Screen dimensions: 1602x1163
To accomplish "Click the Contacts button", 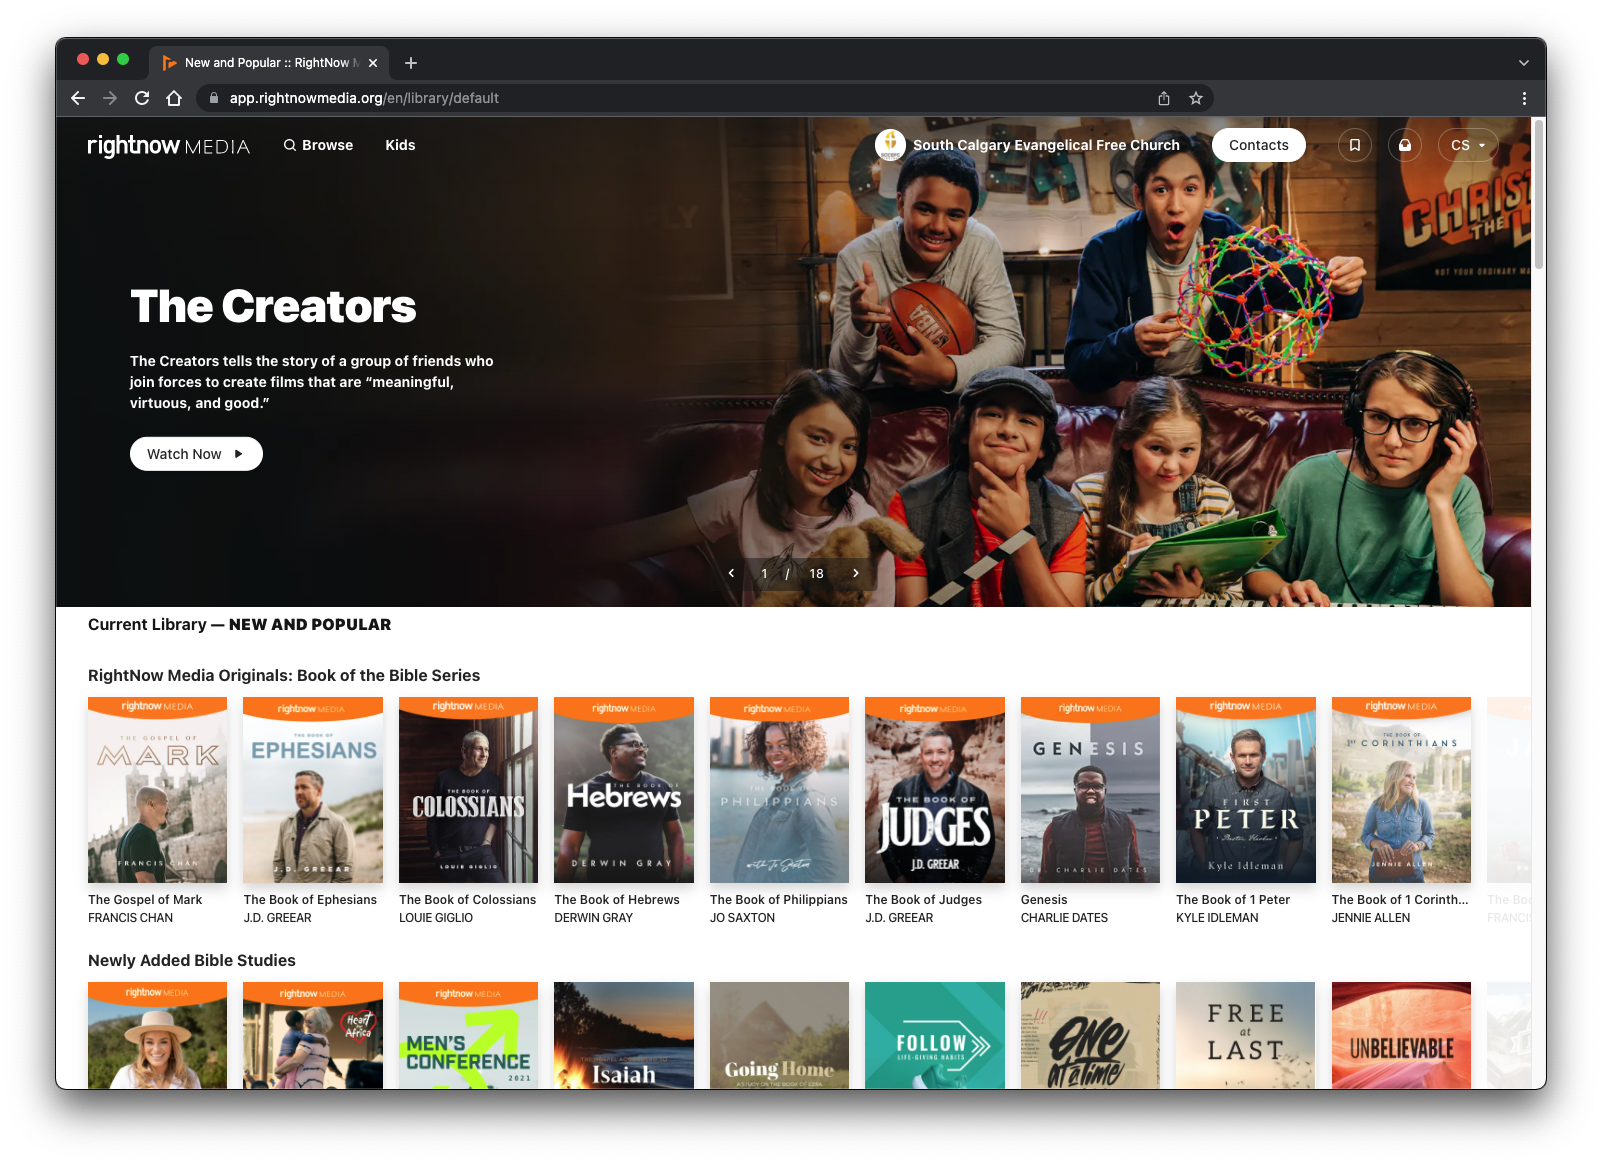I will pos(1259,145).
